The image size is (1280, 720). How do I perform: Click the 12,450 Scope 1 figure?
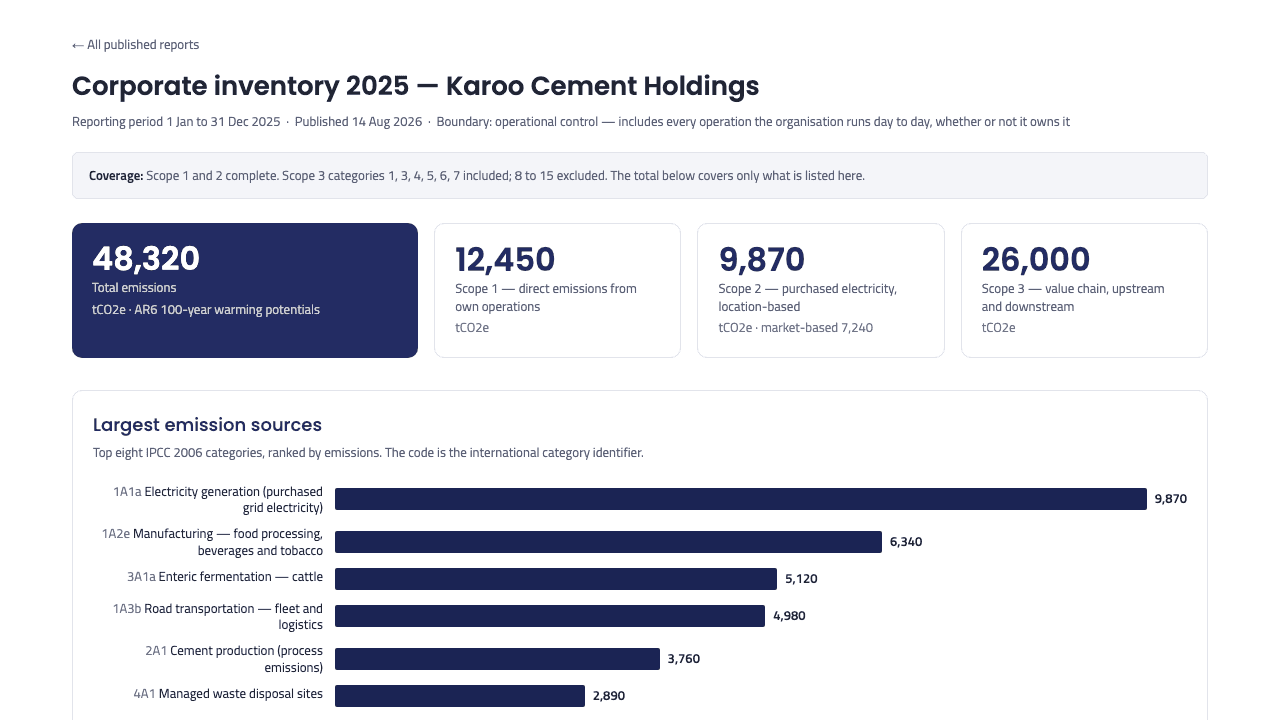(x=505, y=260)
